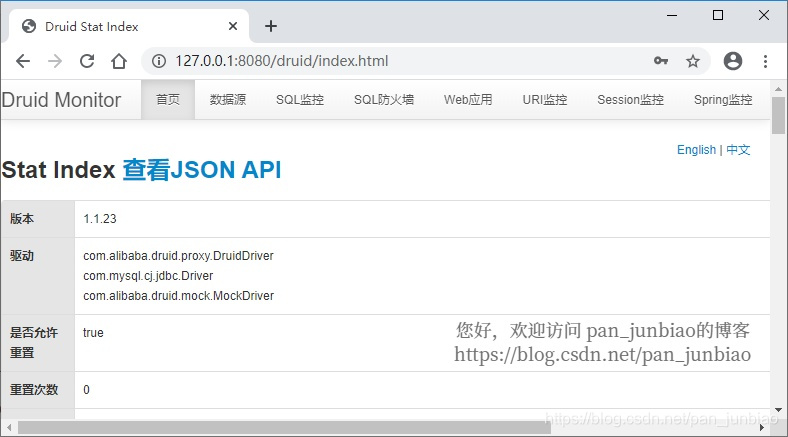Go to SQL监控 page
This screenshot has width=788, height=437.
(300, 99)
